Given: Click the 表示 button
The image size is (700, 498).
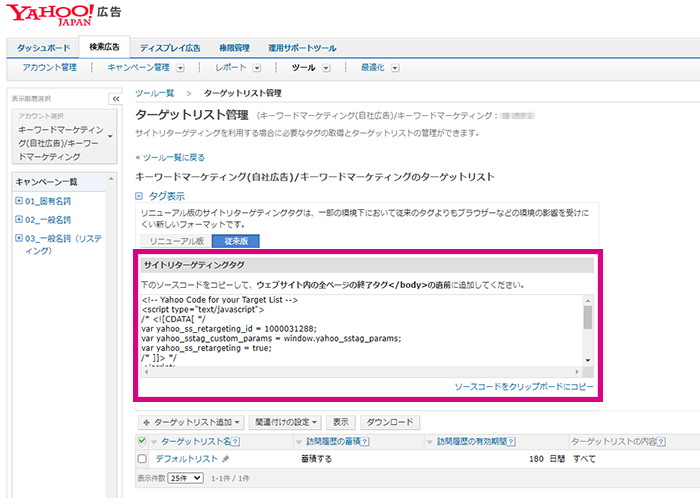Looking at the screenshot, I should point(341,422).
